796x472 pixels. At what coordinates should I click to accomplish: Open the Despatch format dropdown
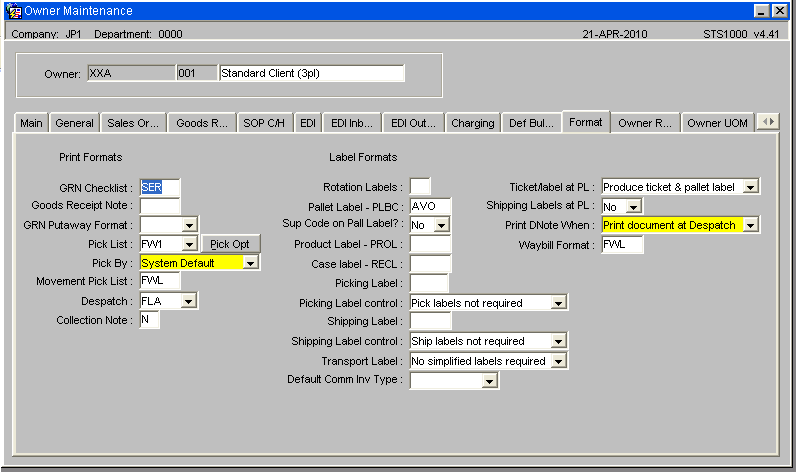pos(188,301)
